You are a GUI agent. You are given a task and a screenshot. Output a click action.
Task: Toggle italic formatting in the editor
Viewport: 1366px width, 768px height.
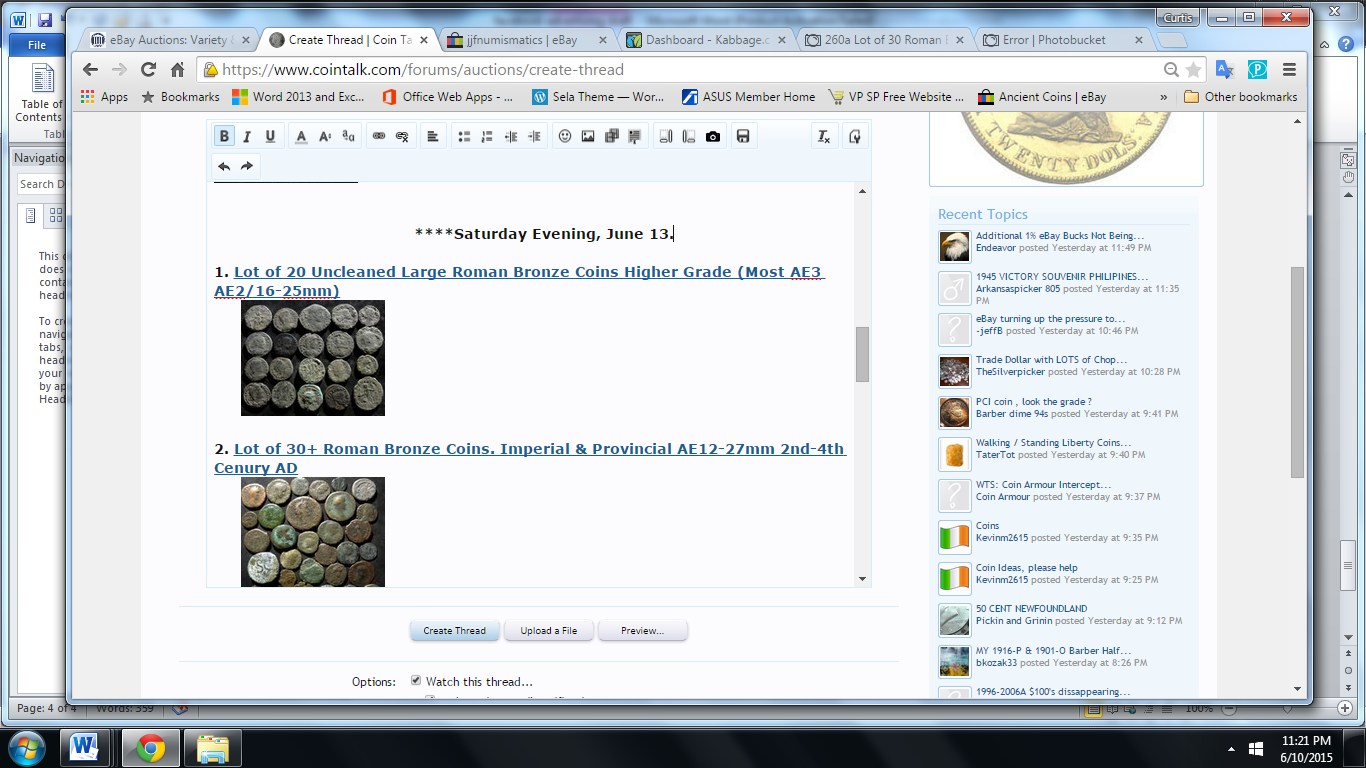click(x=247, y=137)
